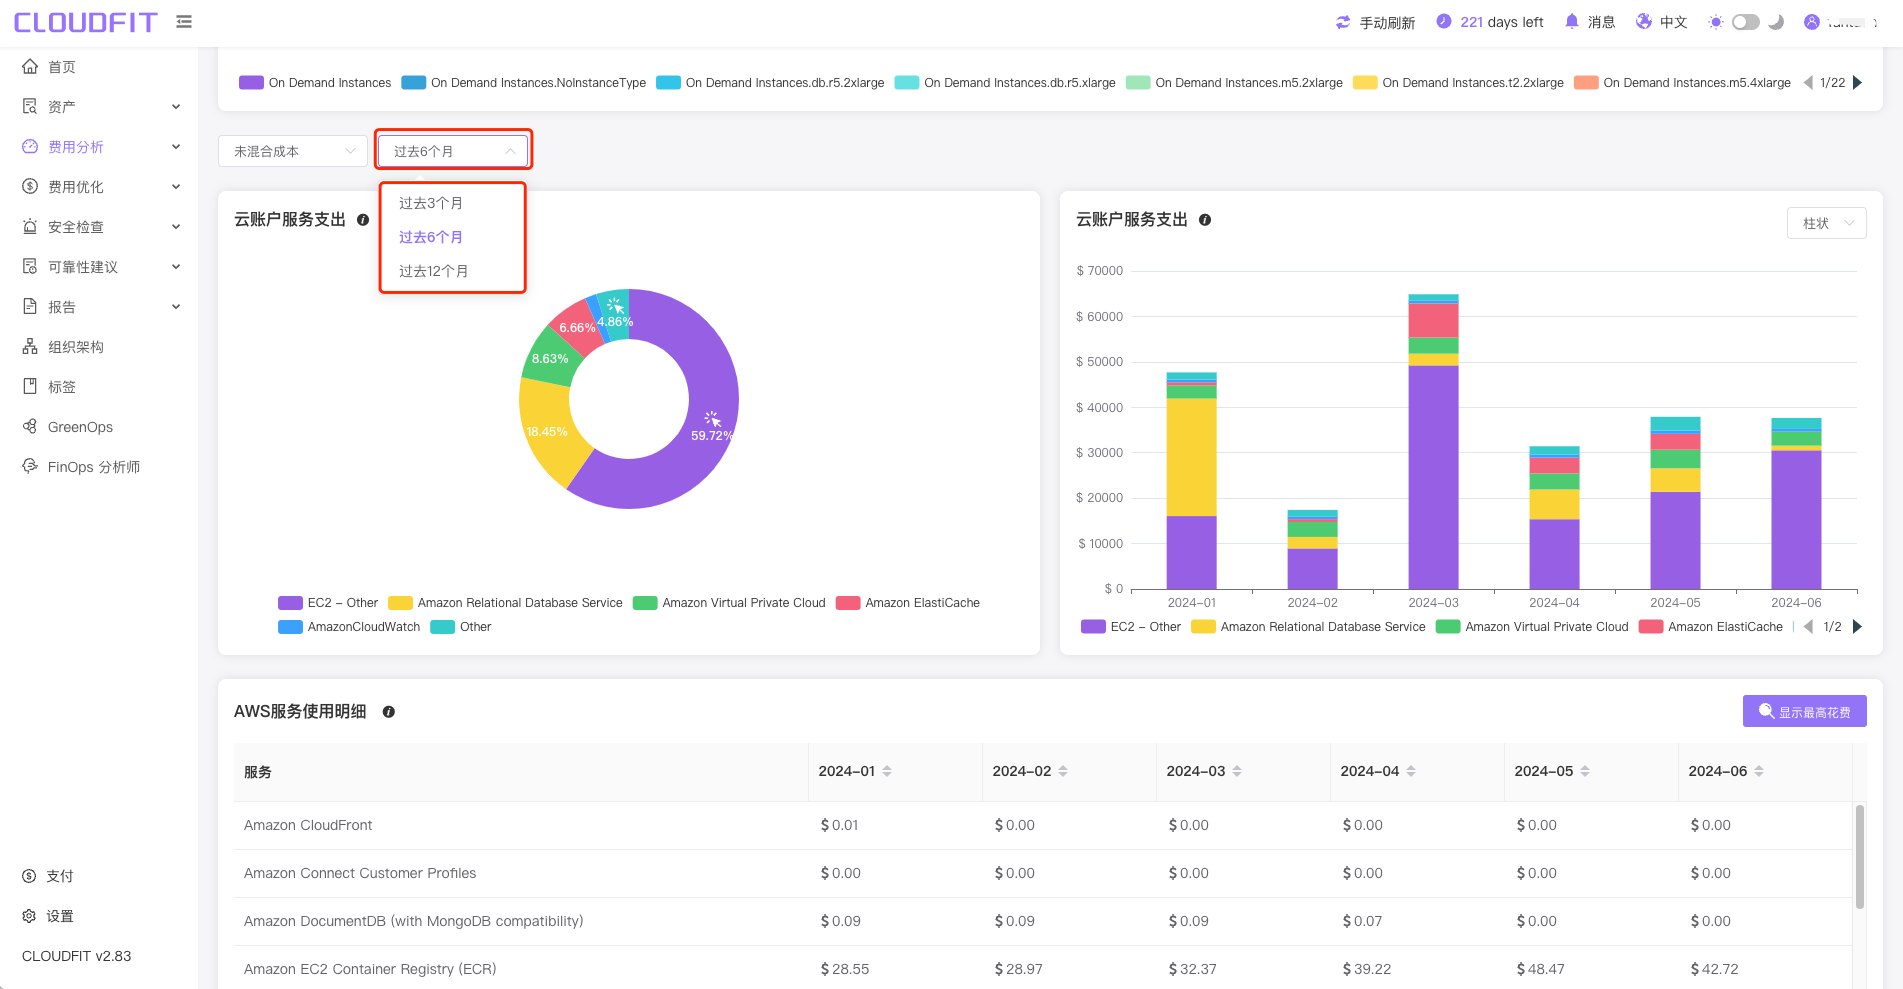
Task: Go to next page of bar legend
Action: pyautogui.click(x=1857, y=627)
